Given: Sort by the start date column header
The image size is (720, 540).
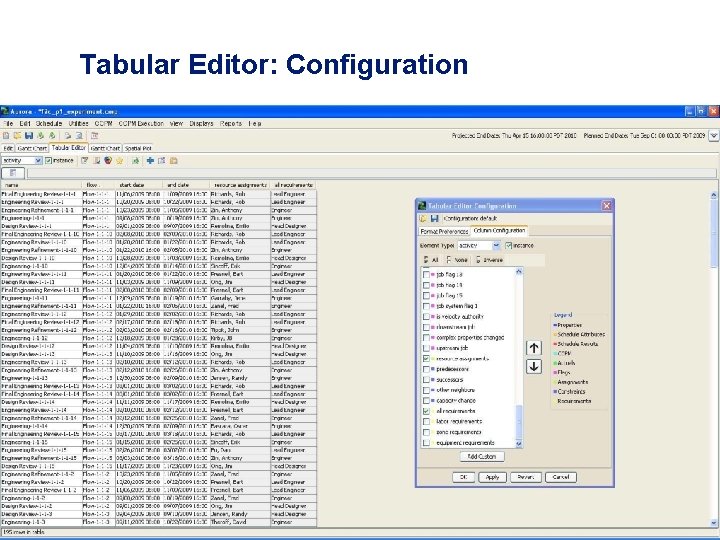Looking at the screenshot, I should pos(139,185).
